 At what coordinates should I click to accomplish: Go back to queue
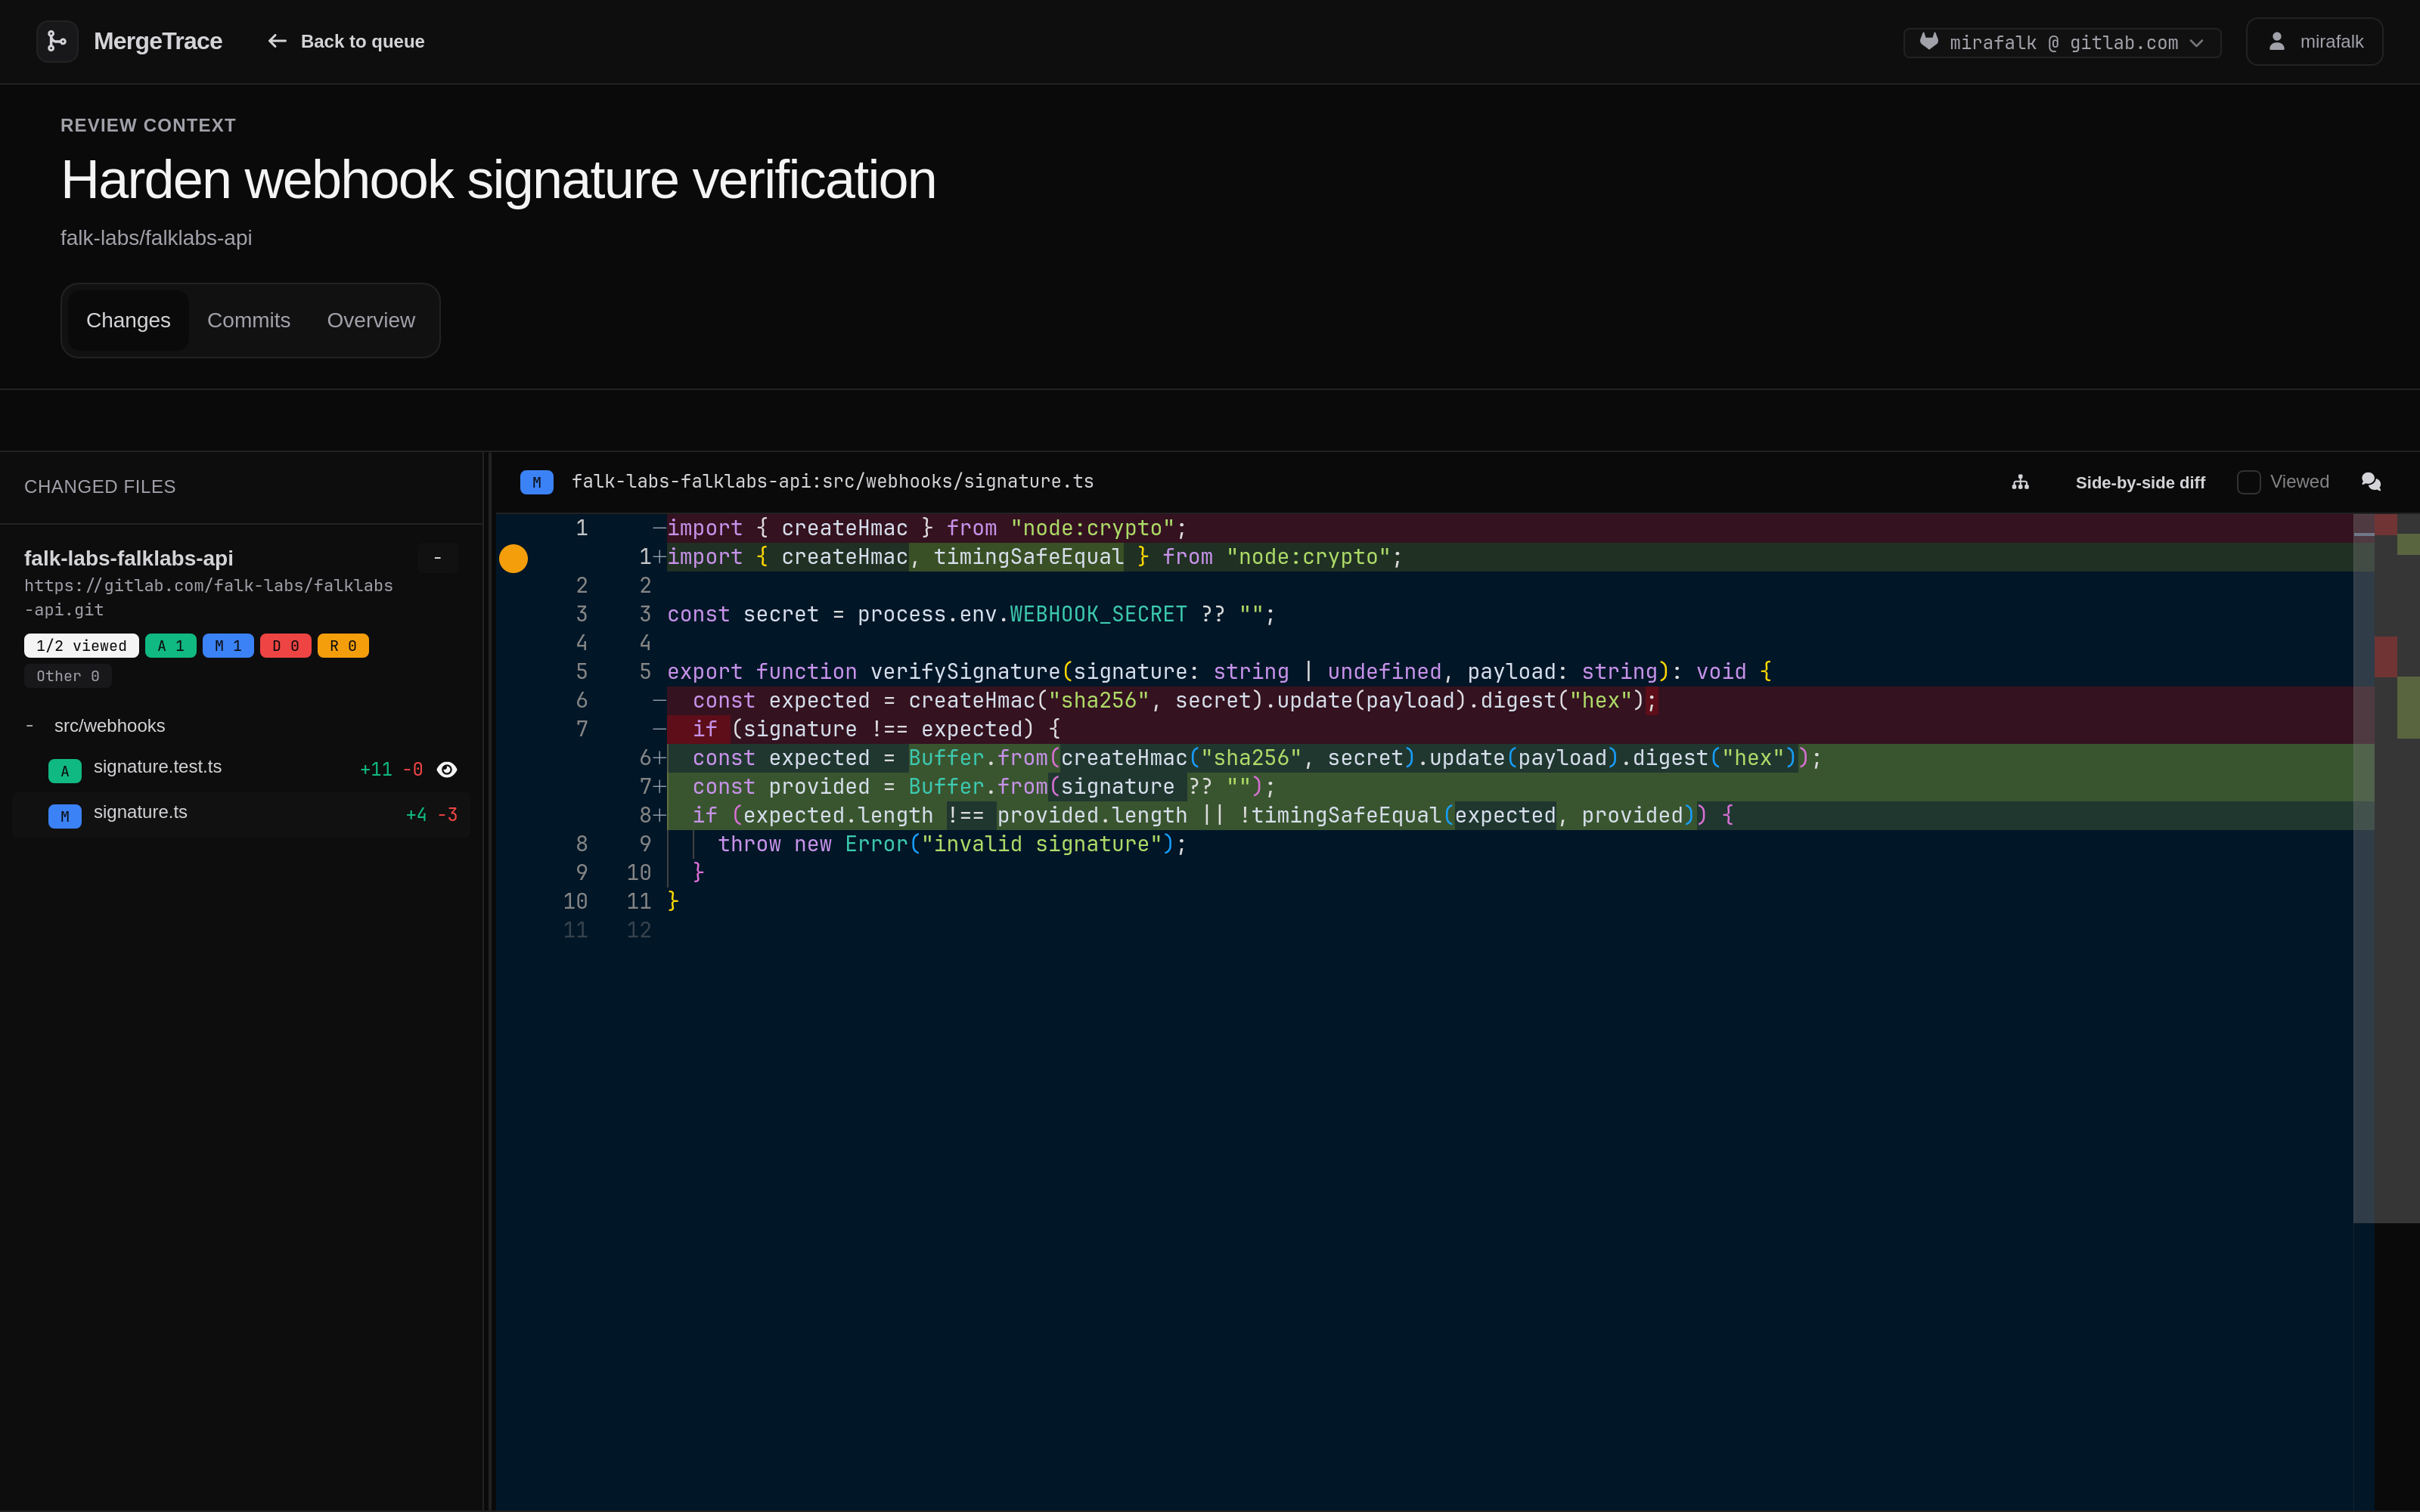[346, 41]
